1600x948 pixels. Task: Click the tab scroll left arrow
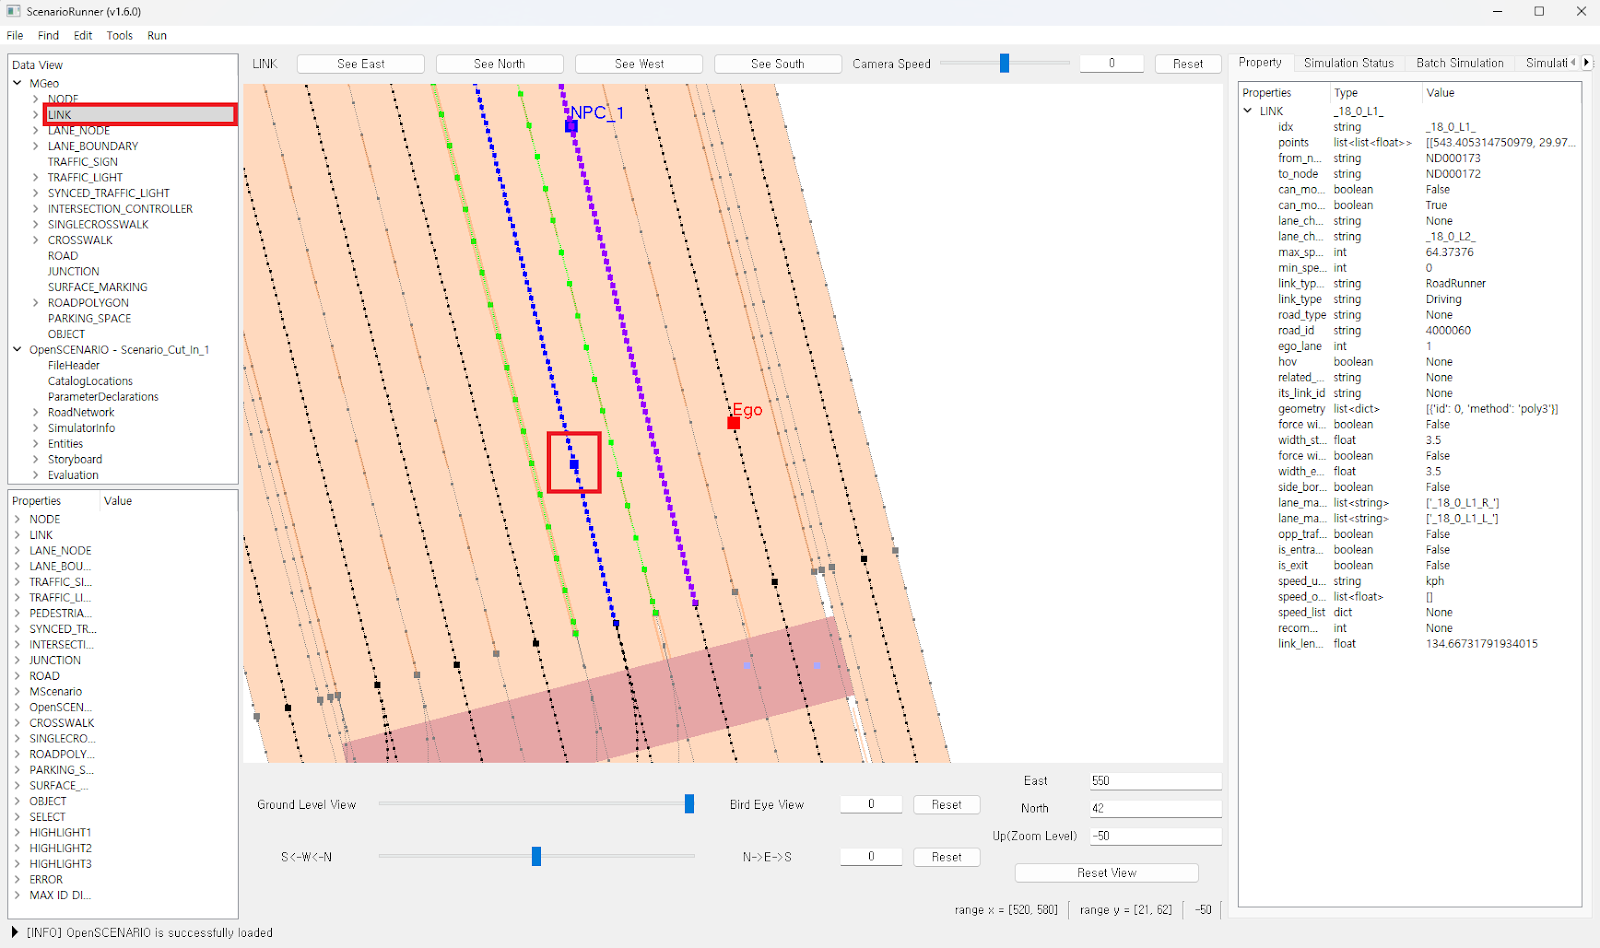click(1573, 62)
